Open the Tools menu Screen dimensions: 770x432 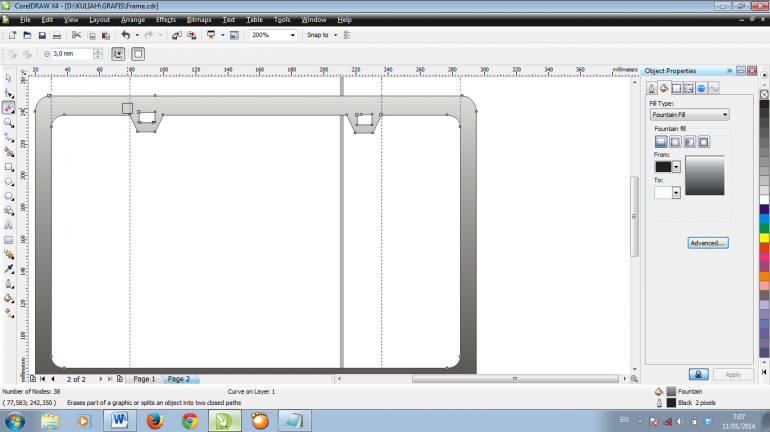pyautogui.click(x=282, y=20)
